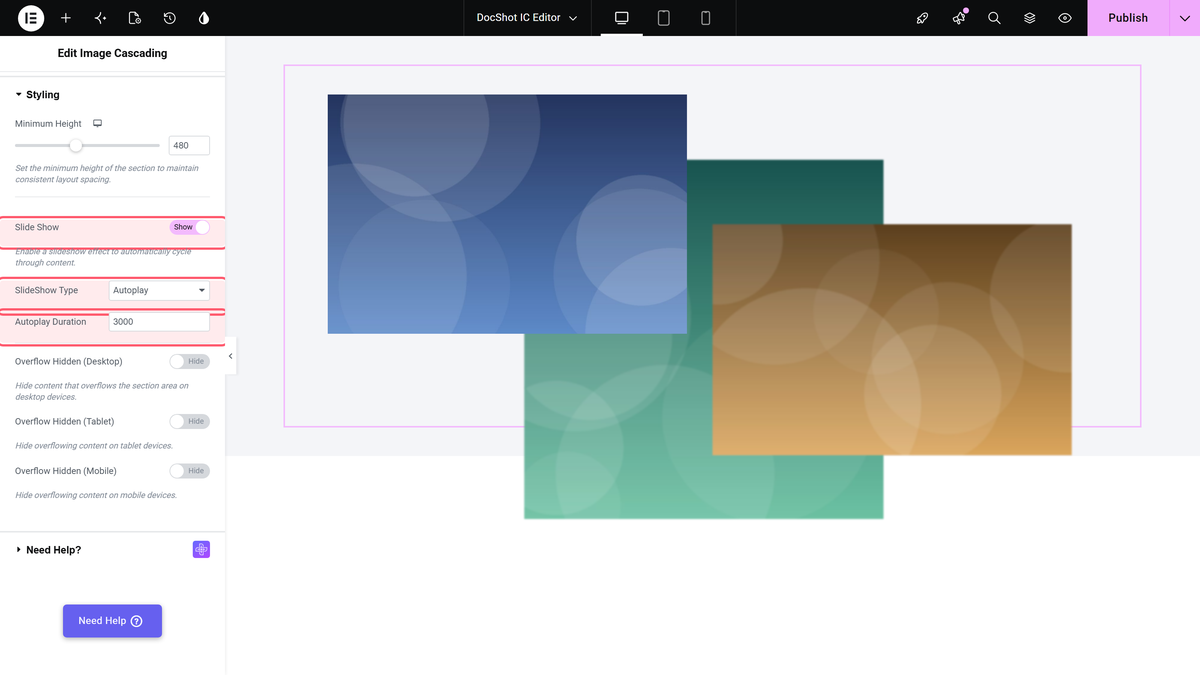1200x675 pixels.
Task: Click the floating Need Help button
Action: click(x=112, y=621)
